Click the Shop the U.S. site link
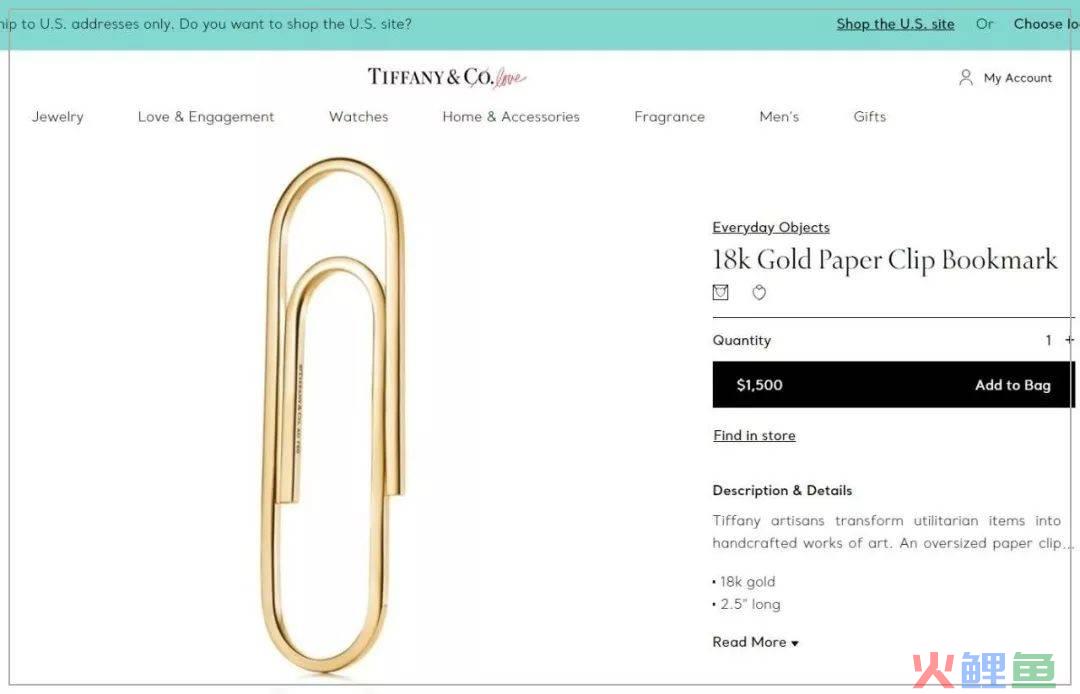Screen dimensions: 1080x694 (895, 24)
